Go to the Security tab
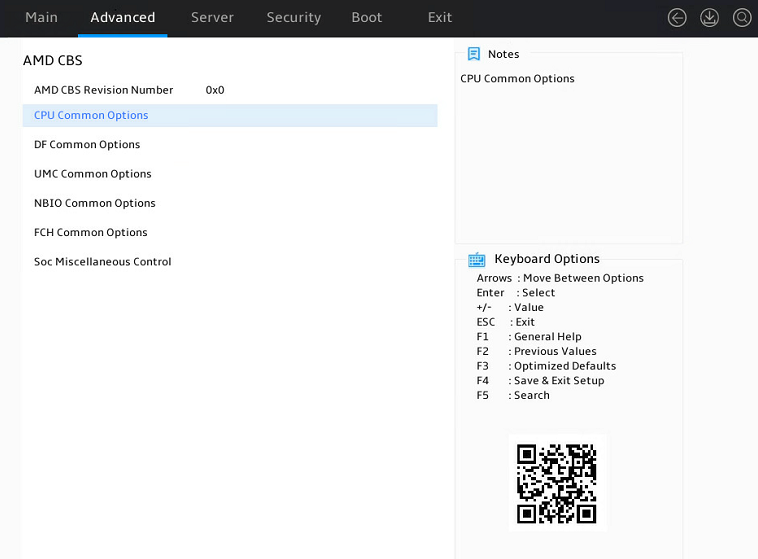 (294, 17)
